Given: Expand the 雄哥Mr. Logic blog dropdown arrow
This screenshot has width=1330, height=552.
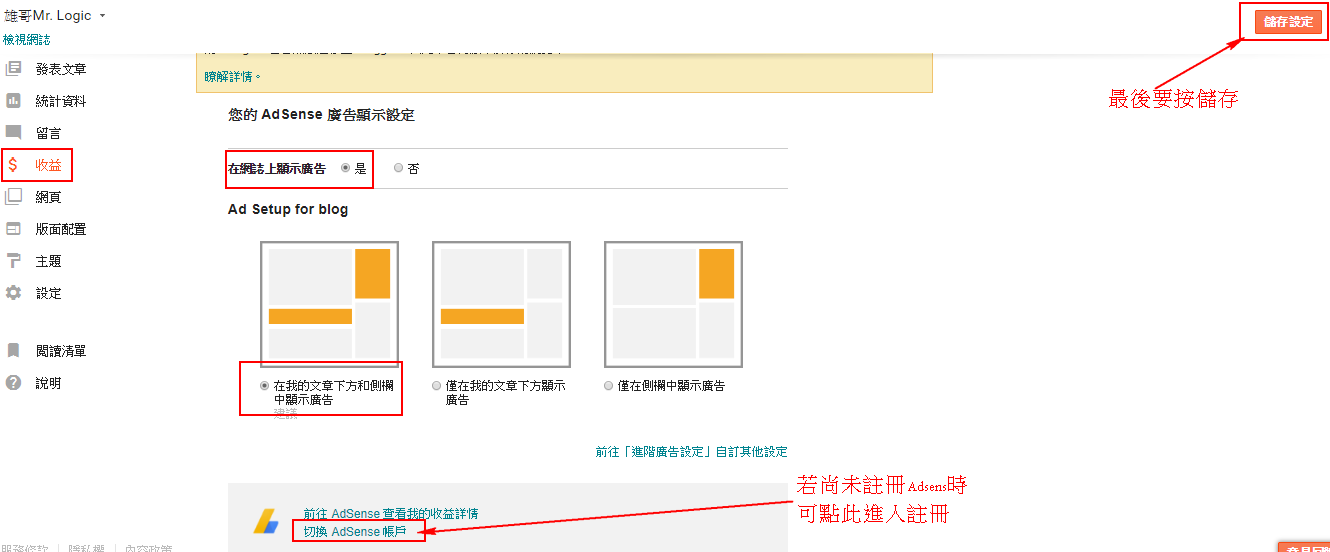Looking at the screenshot, I should point(102,16).
